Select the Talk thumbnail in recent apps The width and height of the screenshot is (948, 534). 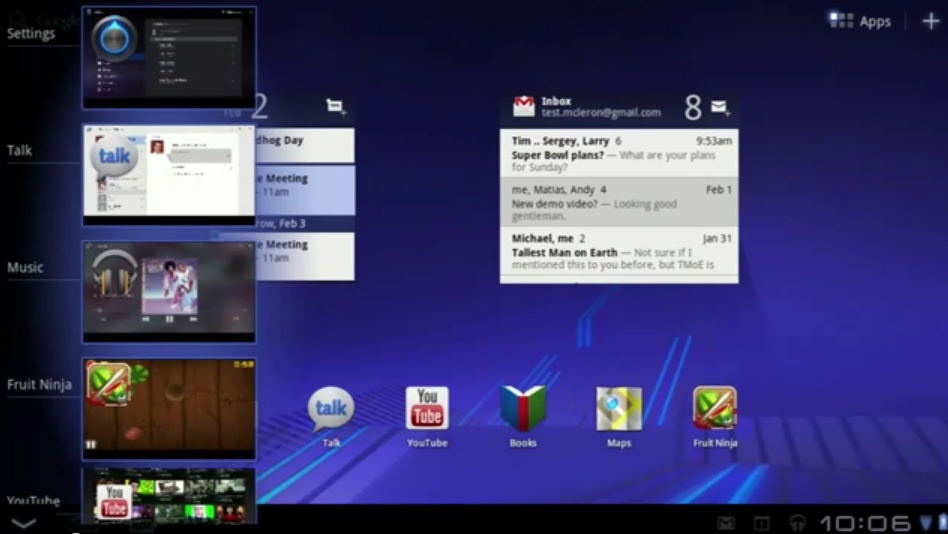[169, 175]
